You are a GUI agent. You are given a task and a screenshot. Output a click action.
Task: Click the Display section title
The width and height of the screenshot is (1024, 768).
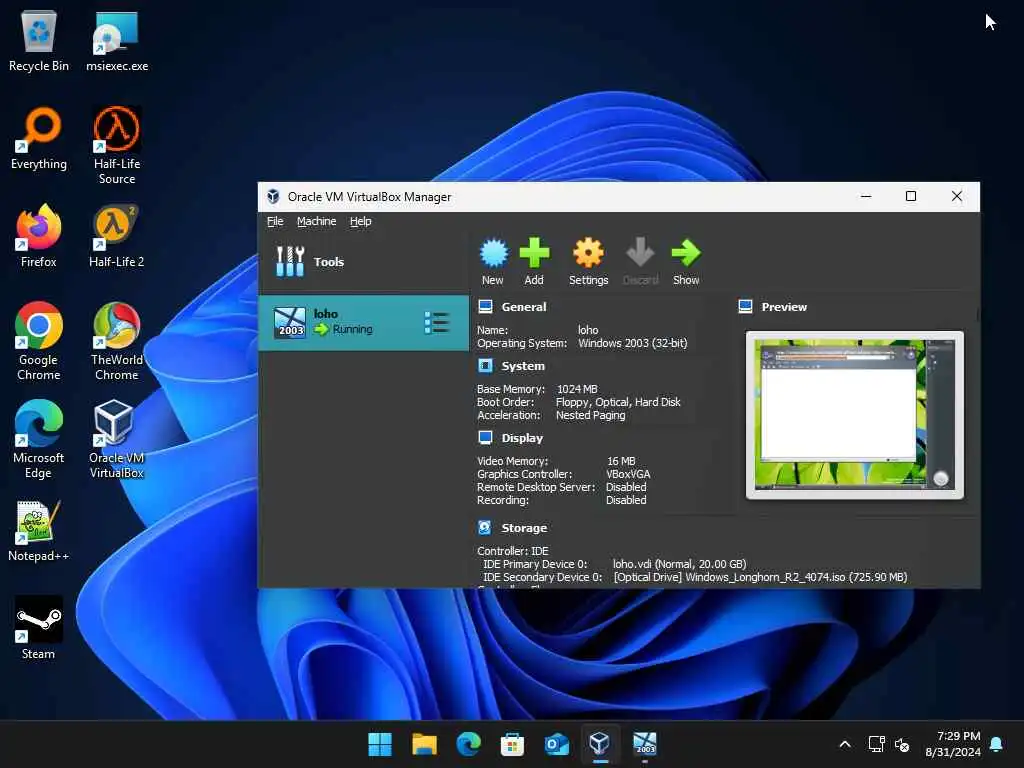coord(522,438)
